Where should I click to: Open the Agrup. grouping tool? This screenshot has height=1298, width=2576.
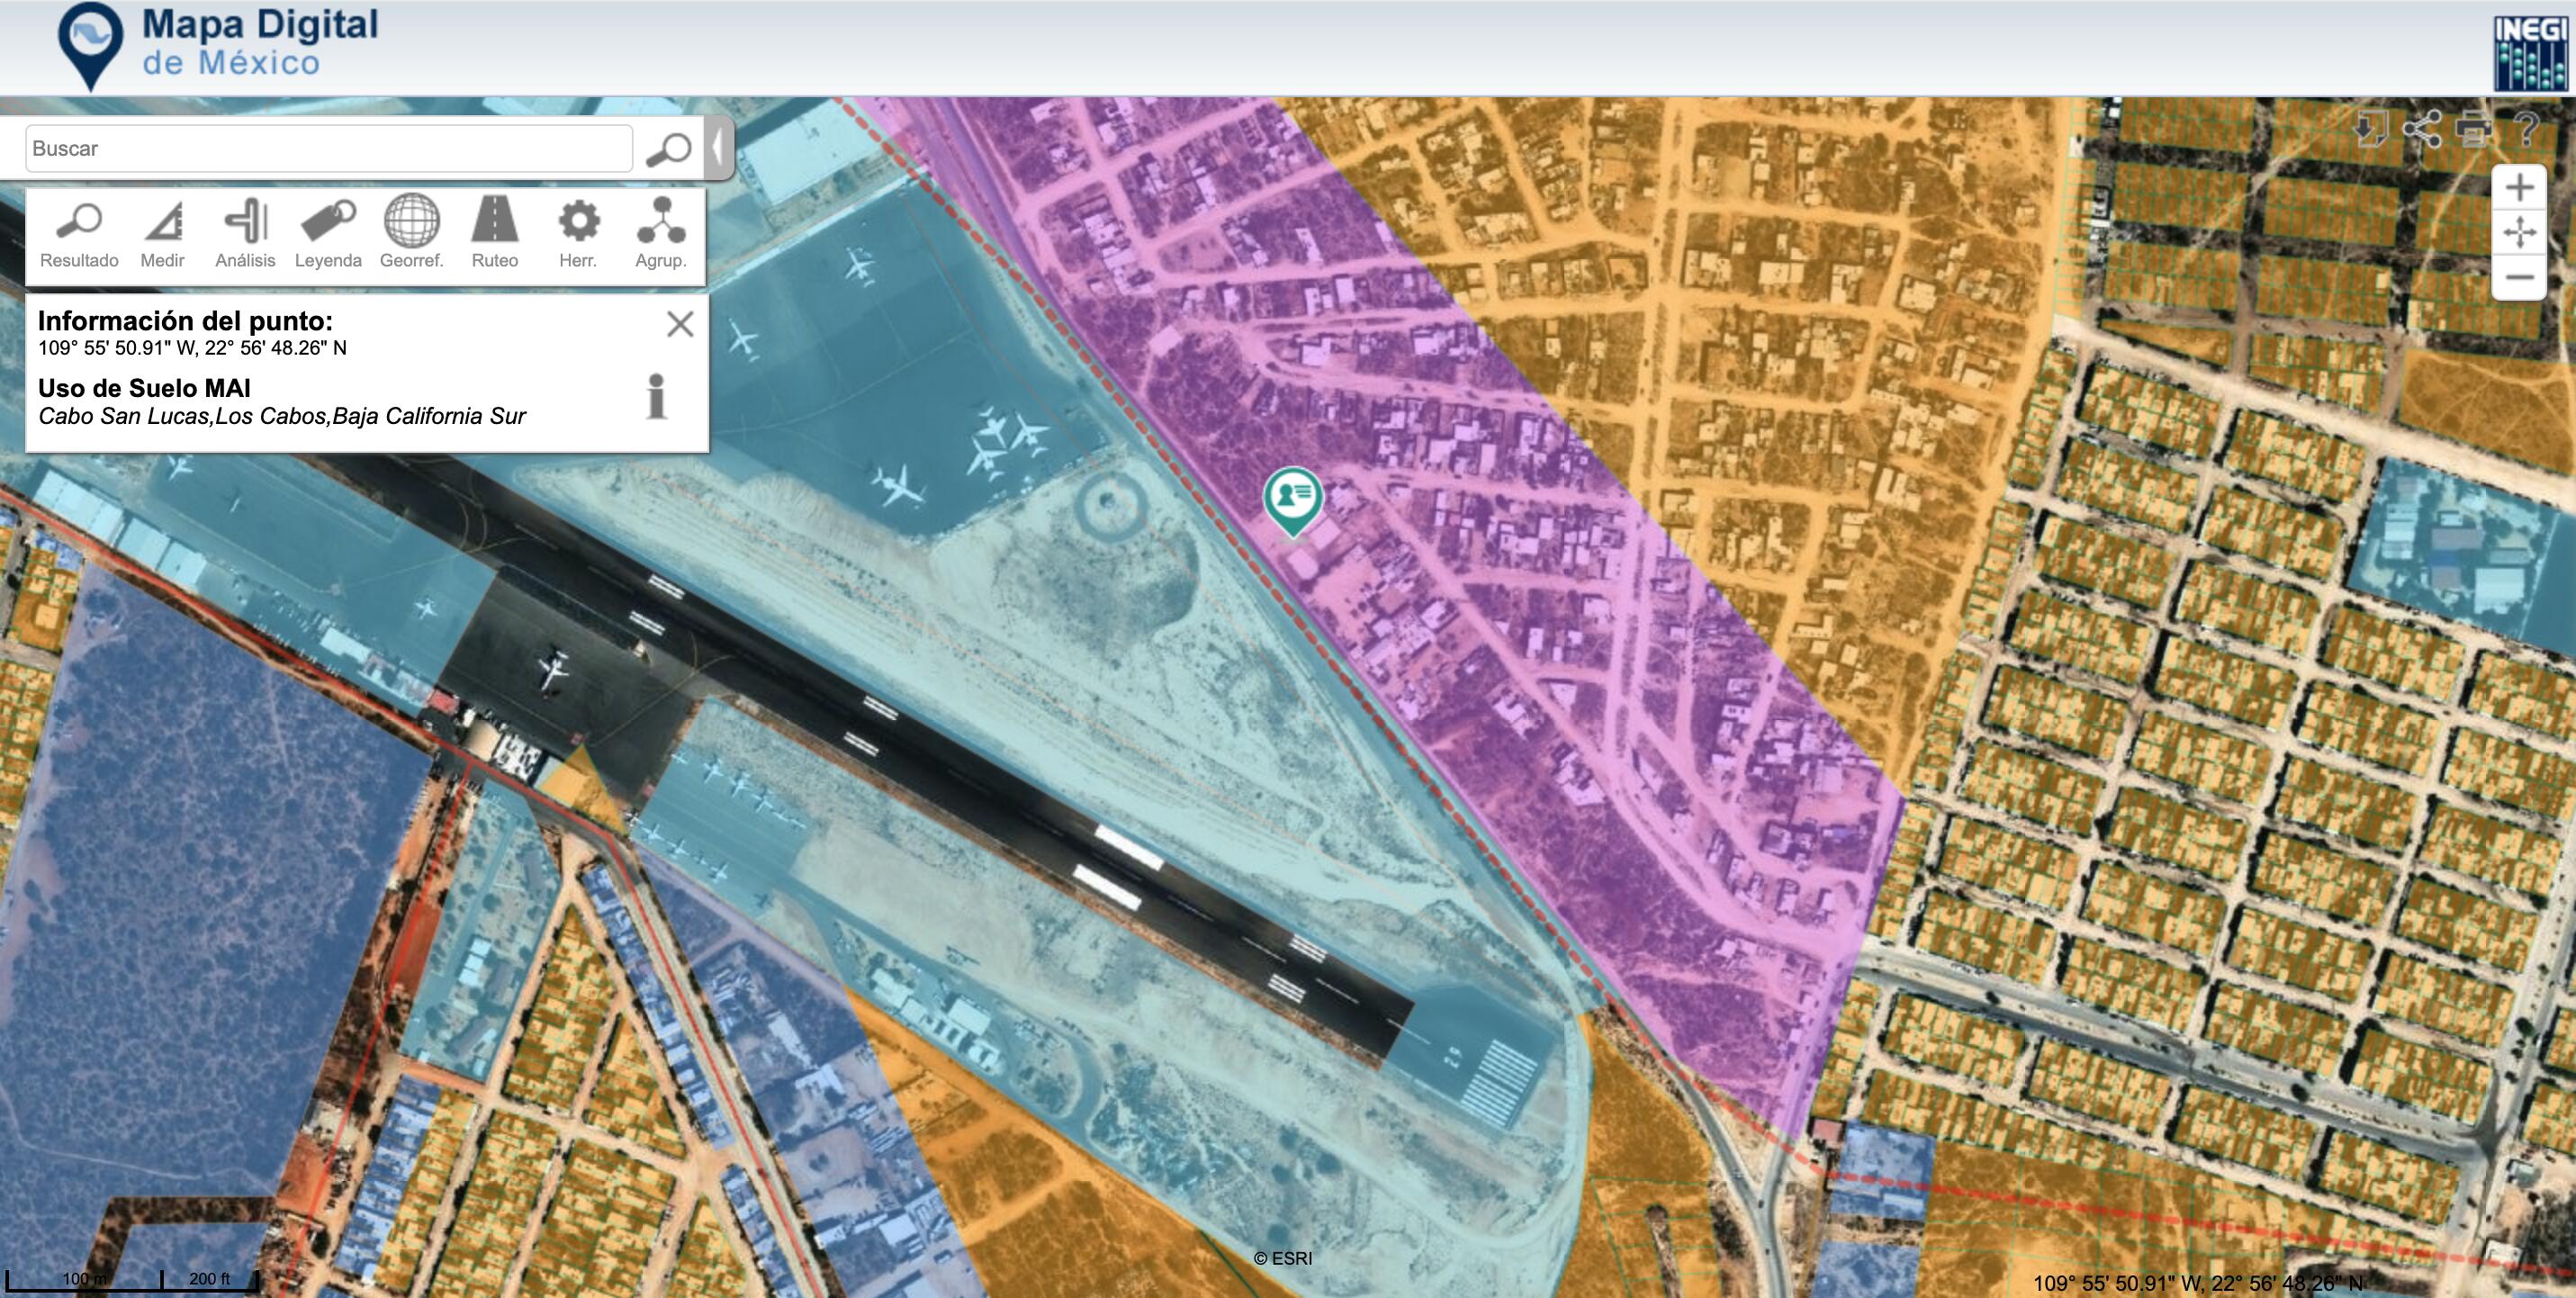tap(661, 234)
